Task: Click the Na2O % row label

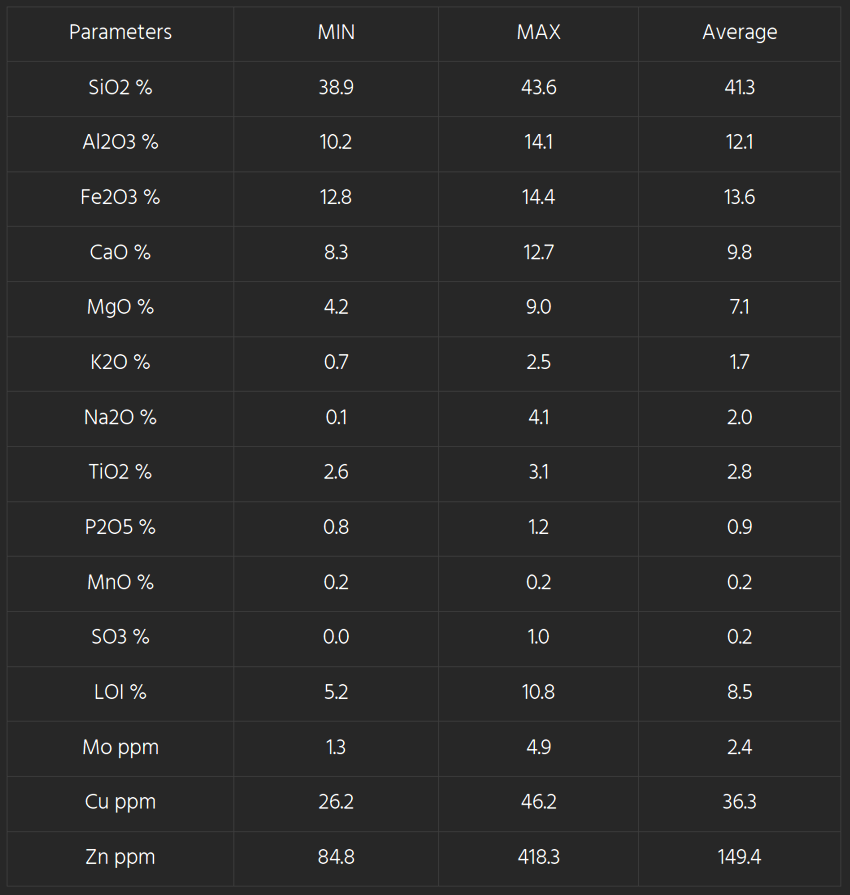Action: pos(120,417)
